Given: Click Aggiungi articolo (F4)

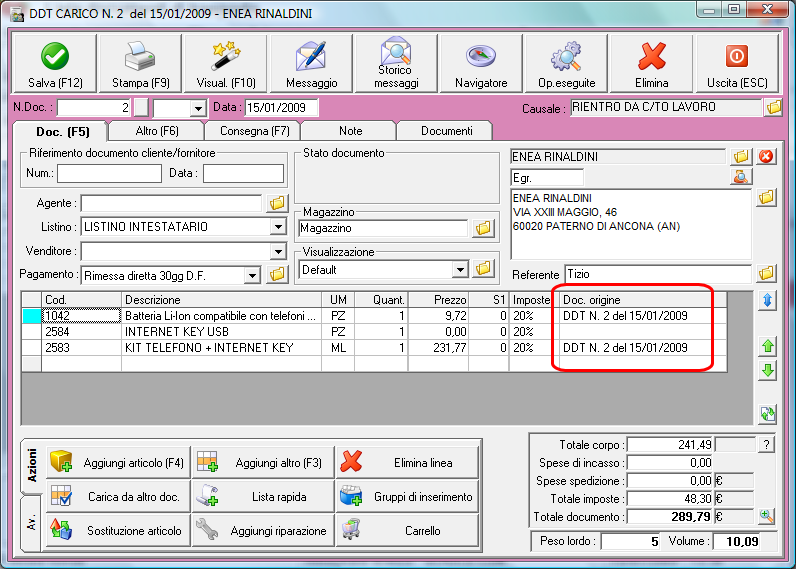Looking at the screenshot, I should pos(119,462).
